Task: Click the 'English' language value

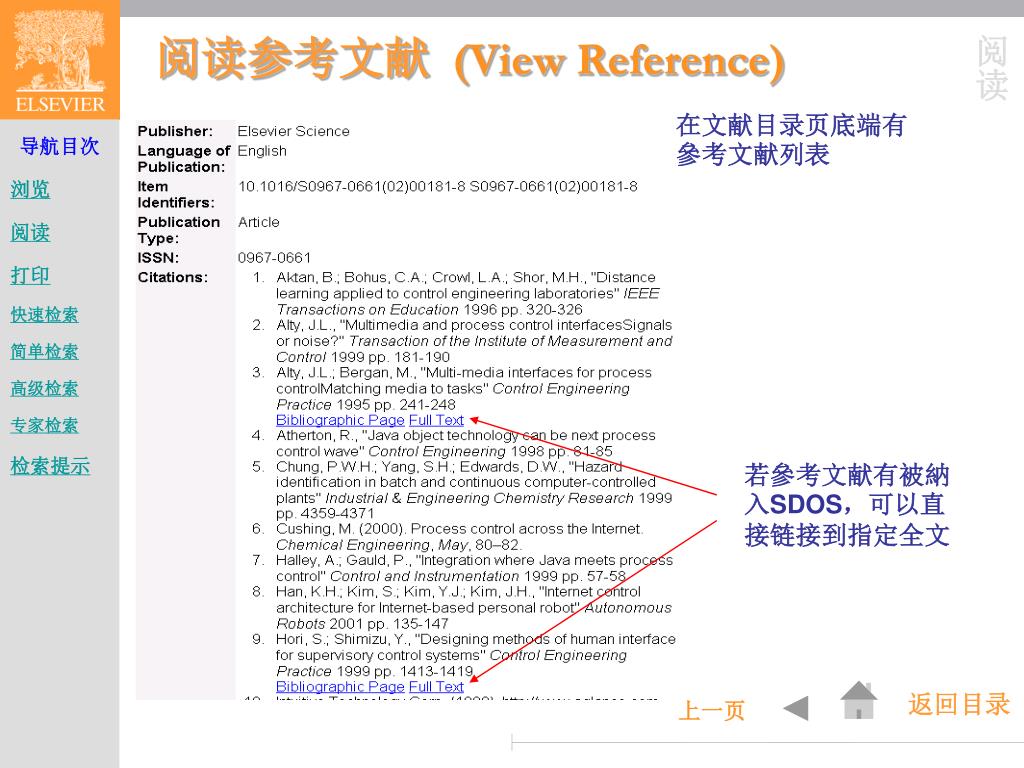Action: [262, 151]
